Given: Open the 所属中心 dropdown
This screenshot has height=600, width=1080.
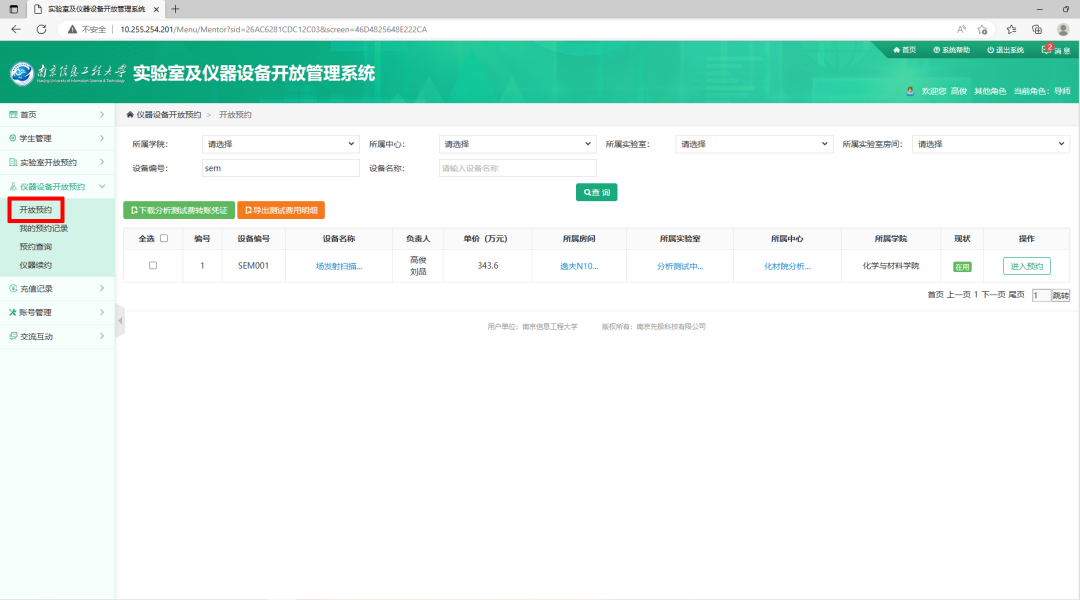Looking at the screenshot, I should click(517, 144).
